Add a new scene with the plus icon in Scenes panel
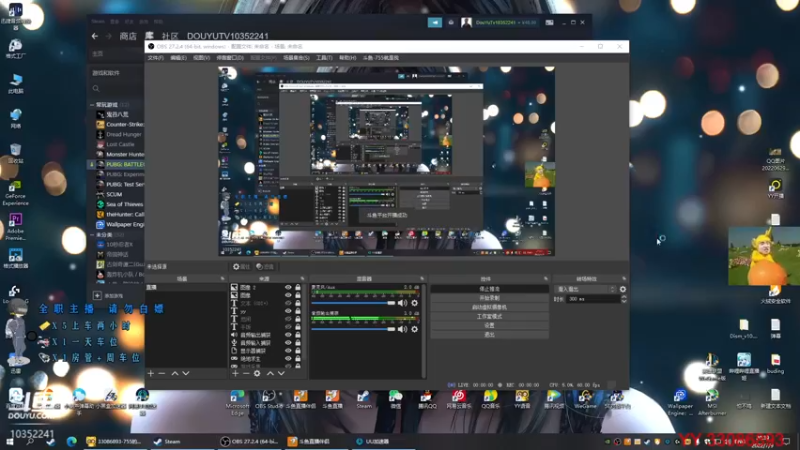 pos(151,373)
